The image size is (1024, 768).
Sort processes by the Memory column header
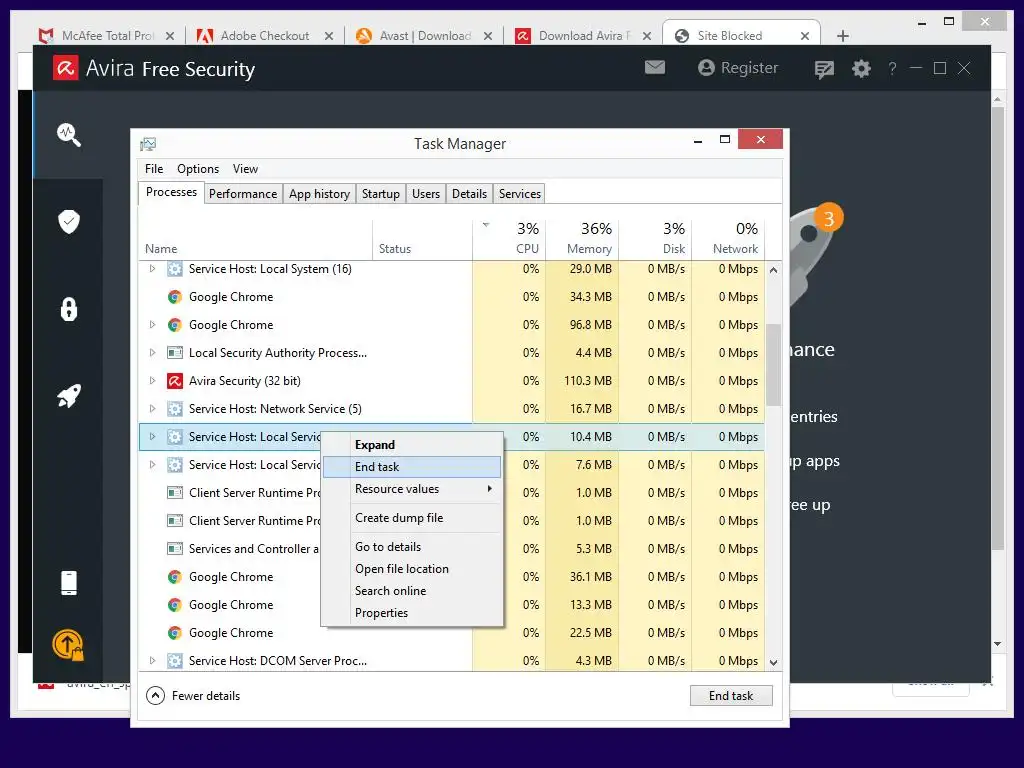[582, 238]
